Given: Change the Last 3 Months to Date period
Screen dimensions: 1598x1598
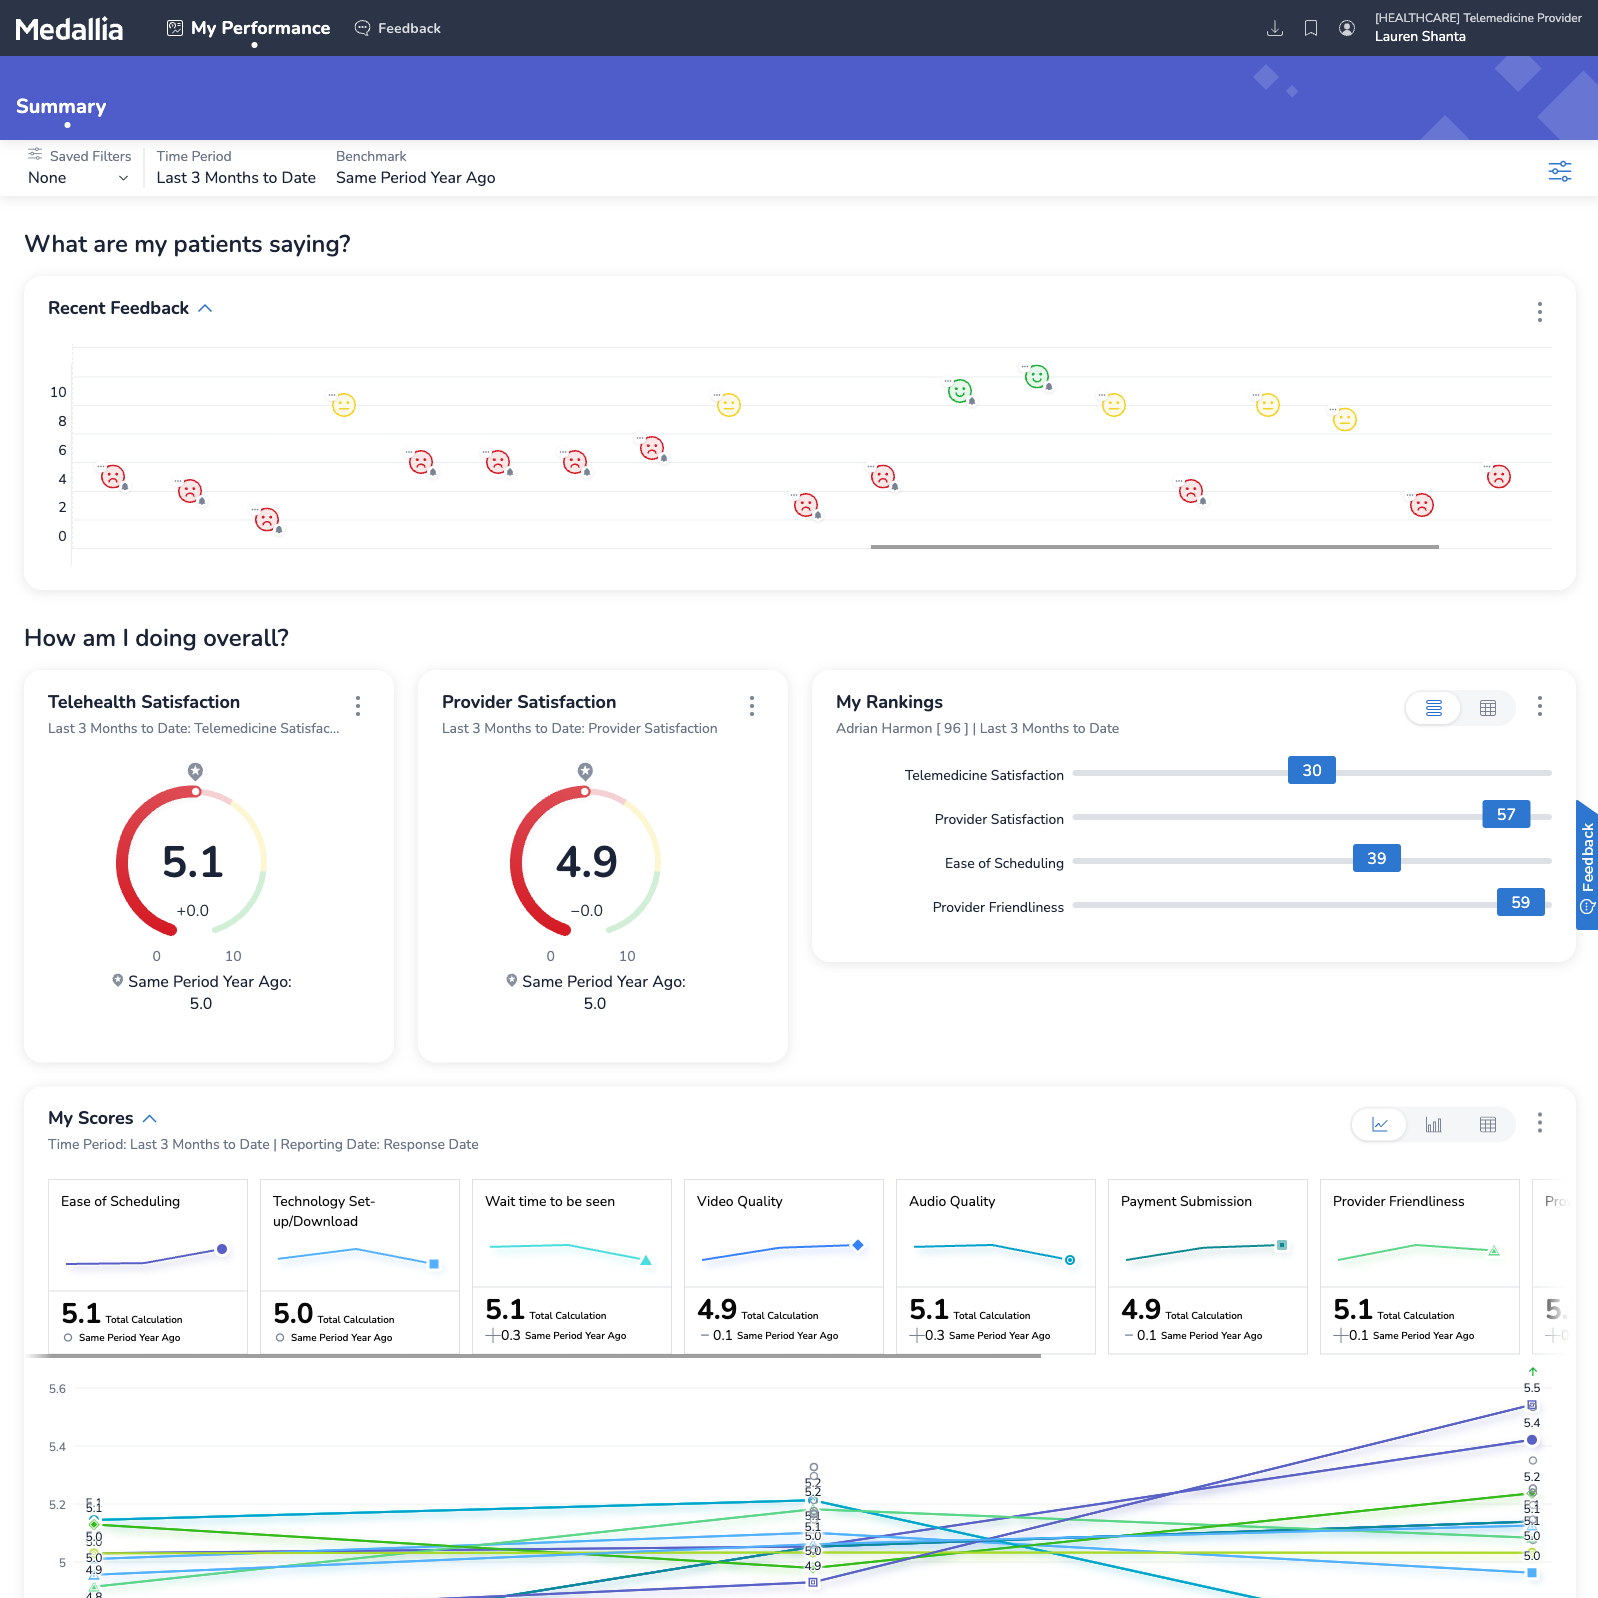Looking at the screenshot, I should 236,178.
